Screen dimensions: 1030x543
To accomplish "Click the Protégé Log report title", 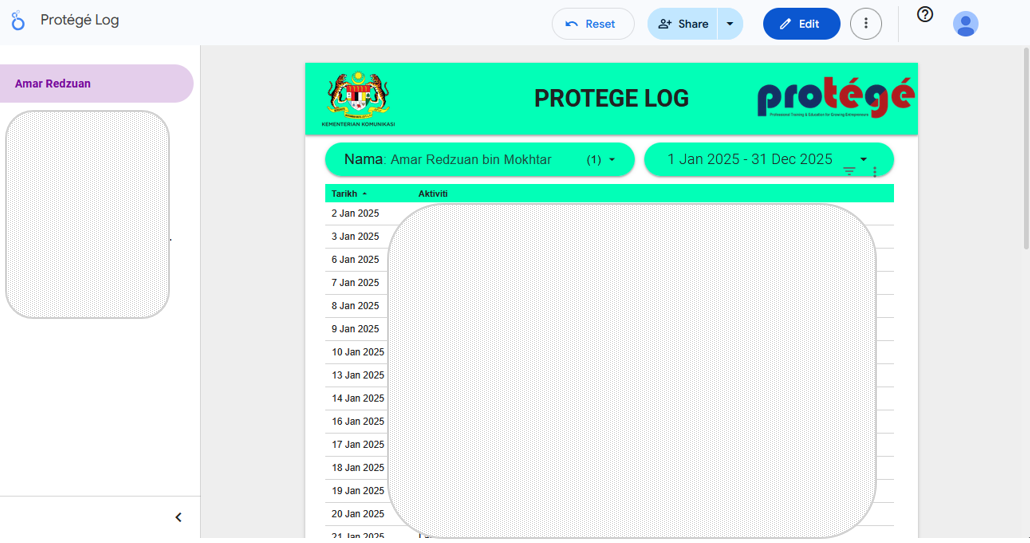I will pyautogui.click(x=79, y=20).
